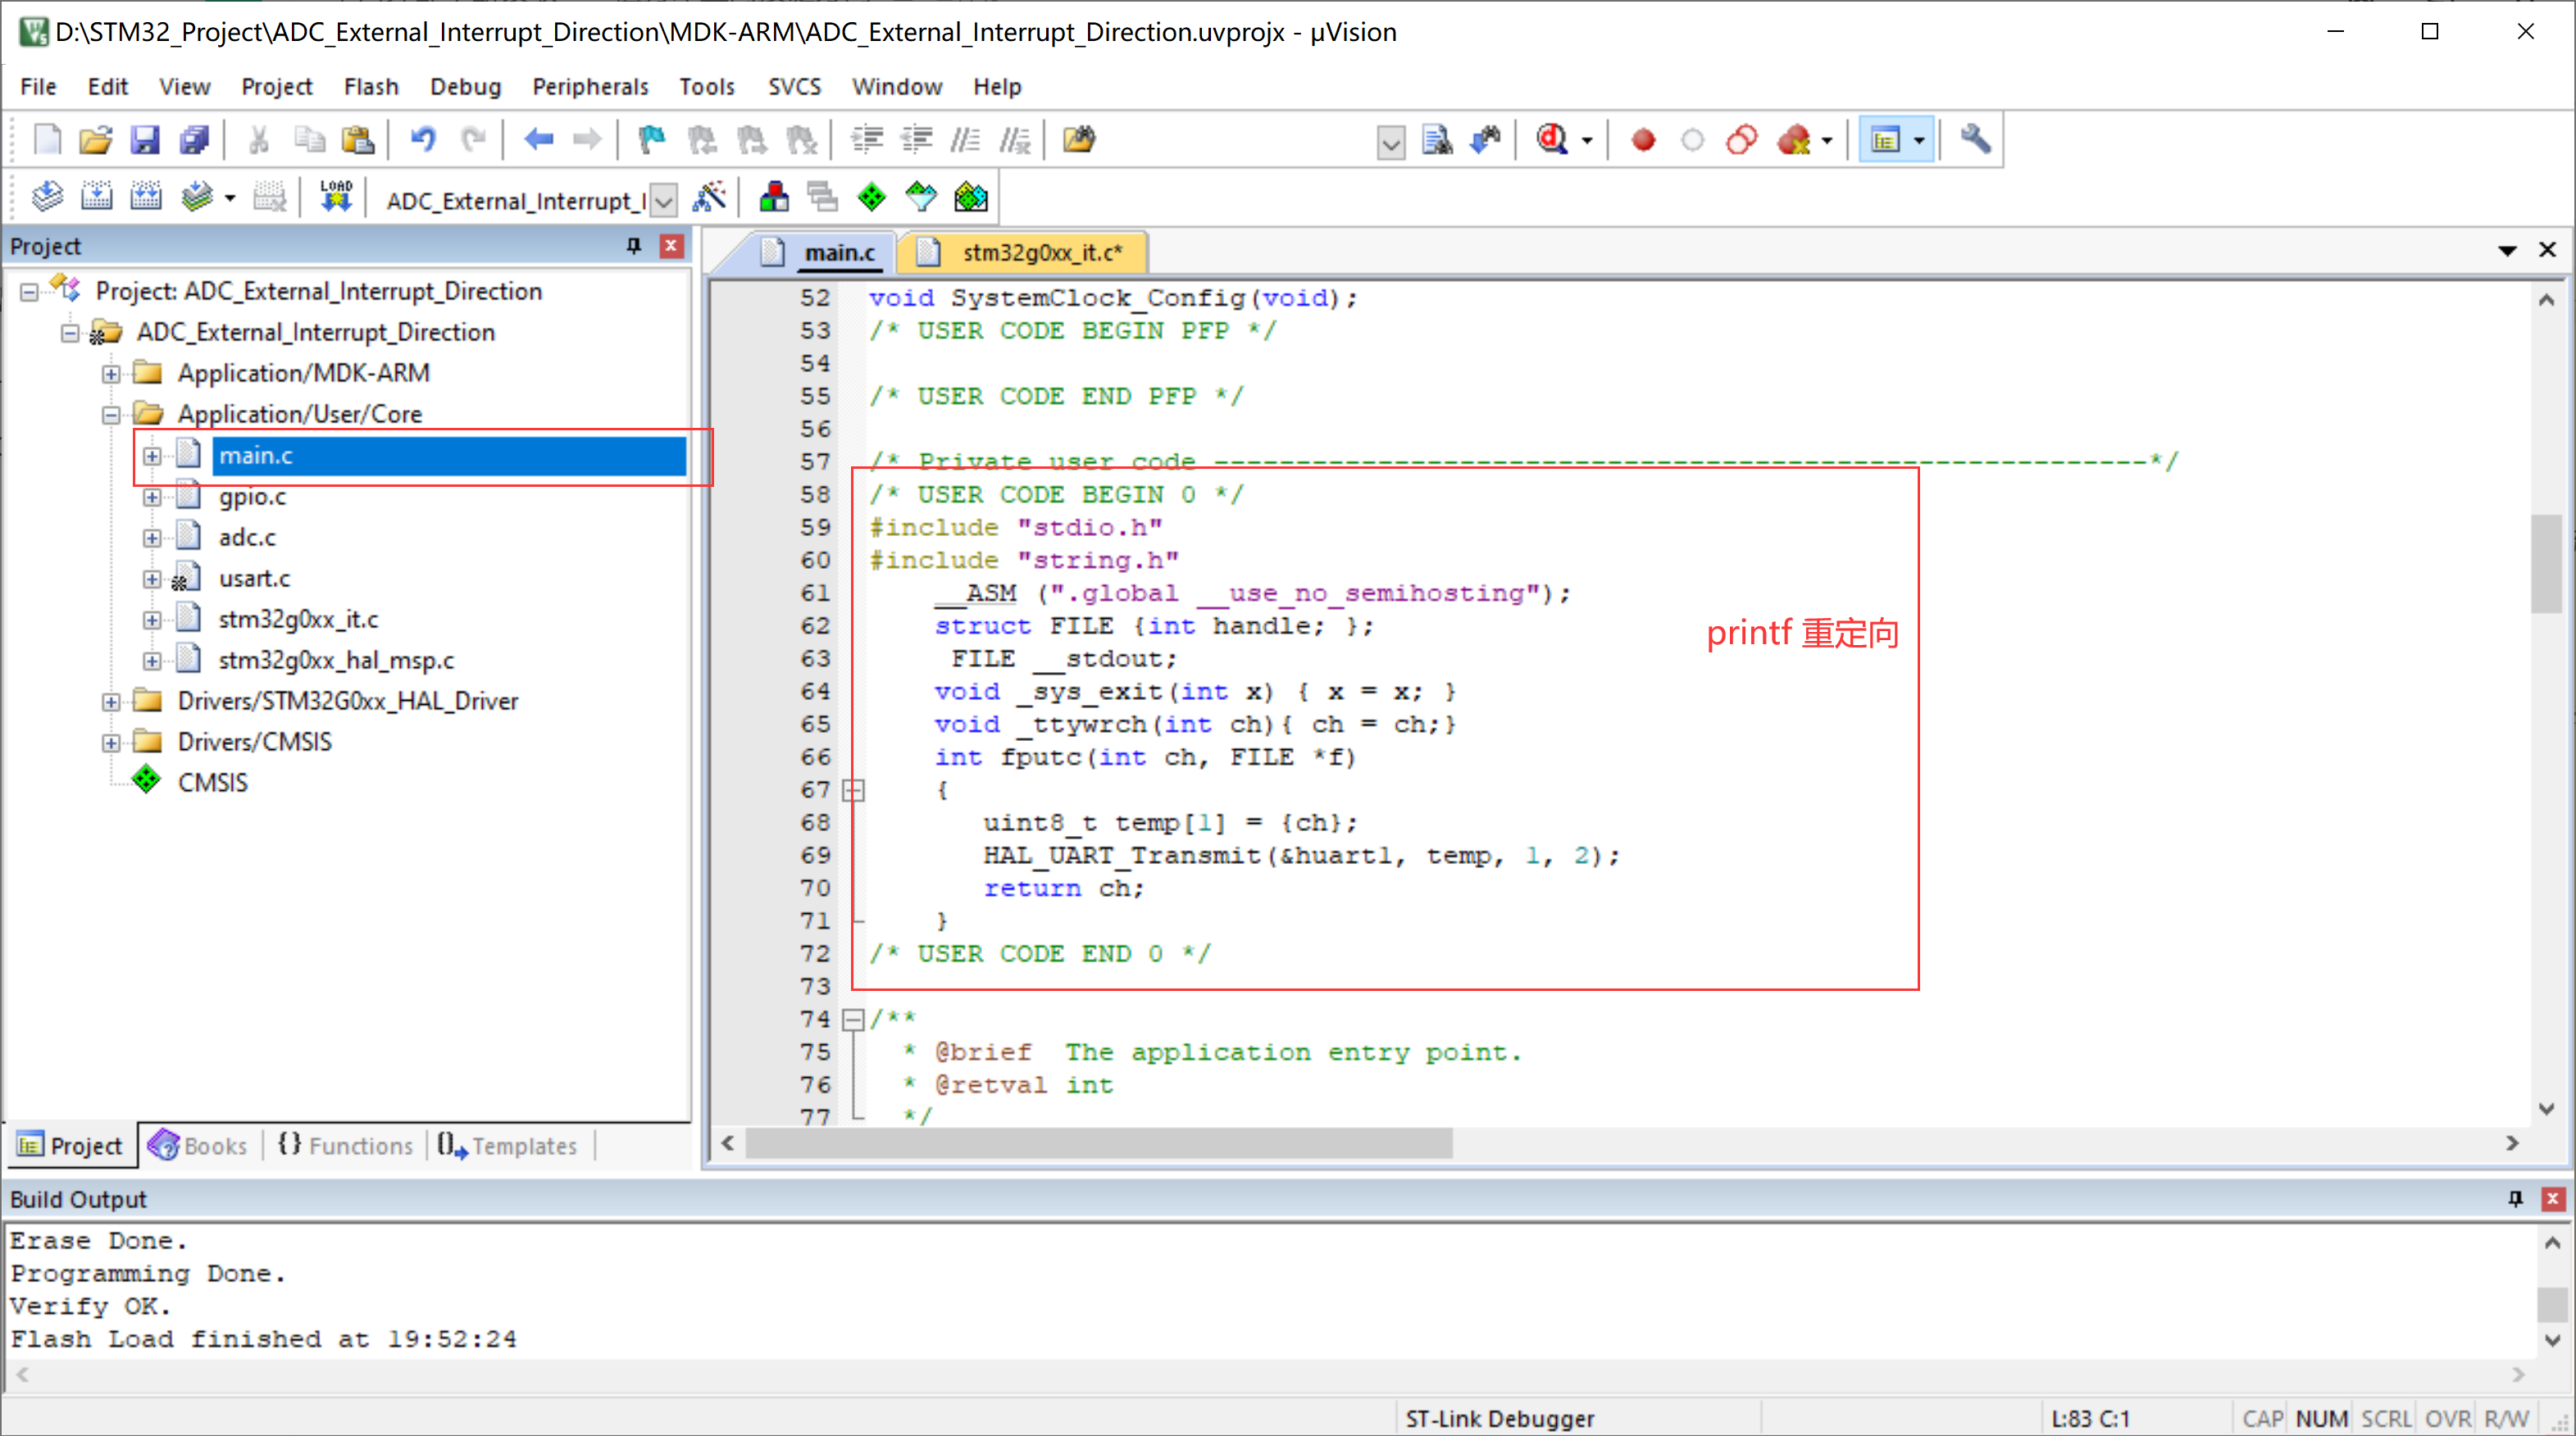Open the Flash menu
2576x1436 pixels.
[x=371, y=87]
